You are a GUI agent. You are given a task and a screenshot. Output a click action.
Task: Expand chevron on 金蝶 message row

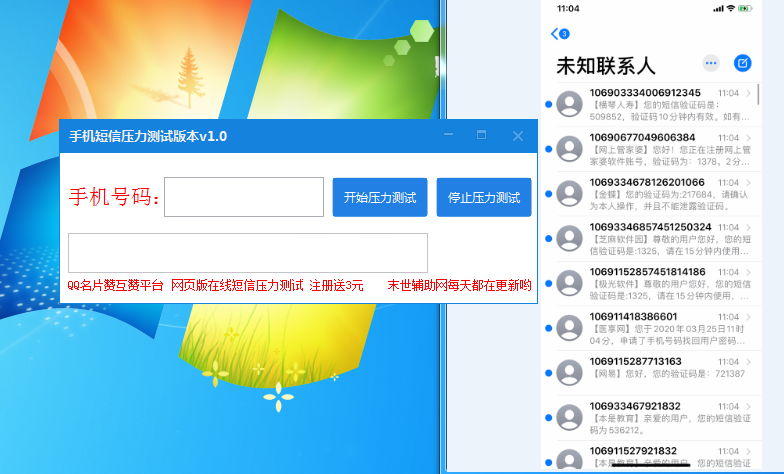pos(748,182)
